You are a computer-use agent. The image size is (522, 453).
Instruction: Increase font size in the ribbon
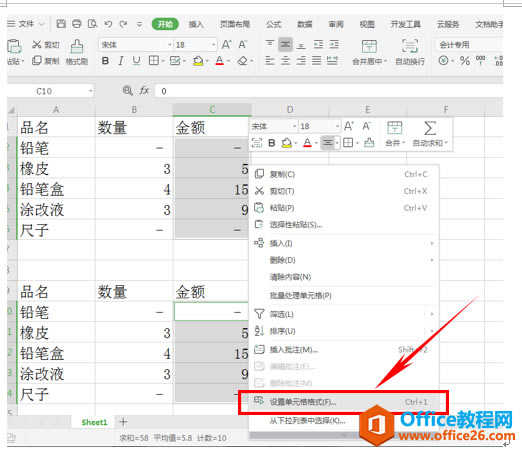click(x=227, y=44)
